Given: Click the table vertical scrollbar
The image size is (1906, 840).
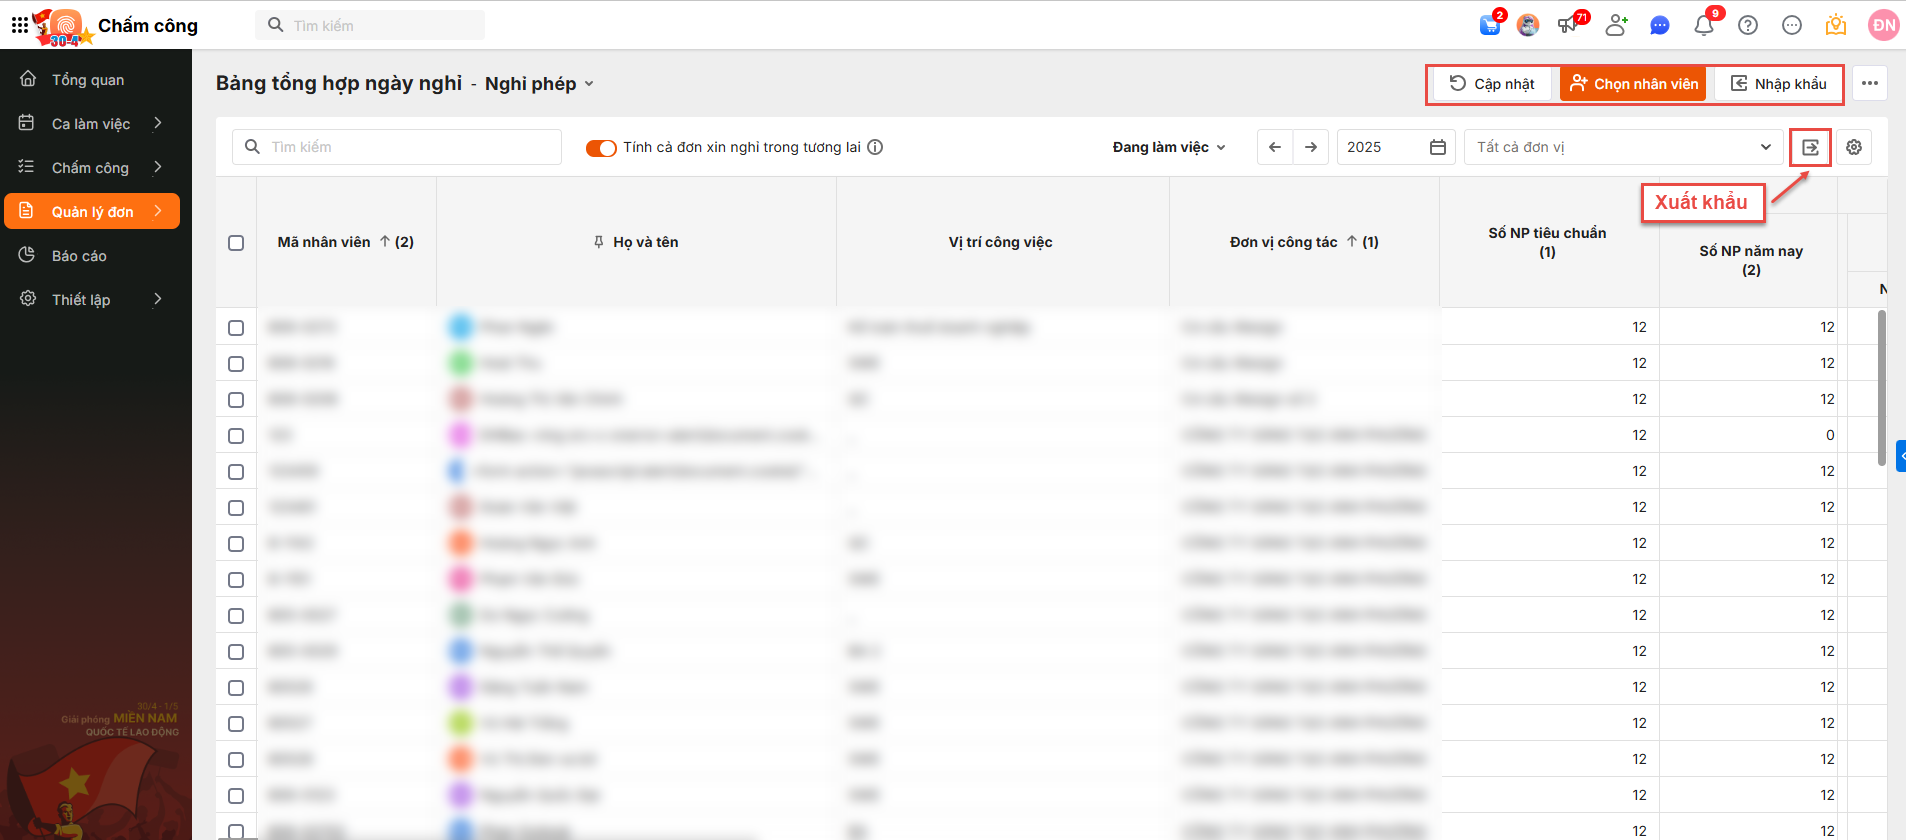Looking at the screenshot, I should point(1882,390).
